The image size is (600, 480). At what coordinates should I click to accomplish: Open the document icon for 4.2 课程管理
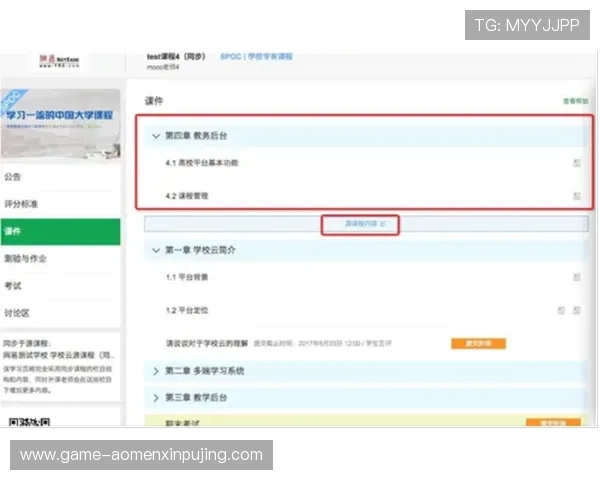point(577,196)
